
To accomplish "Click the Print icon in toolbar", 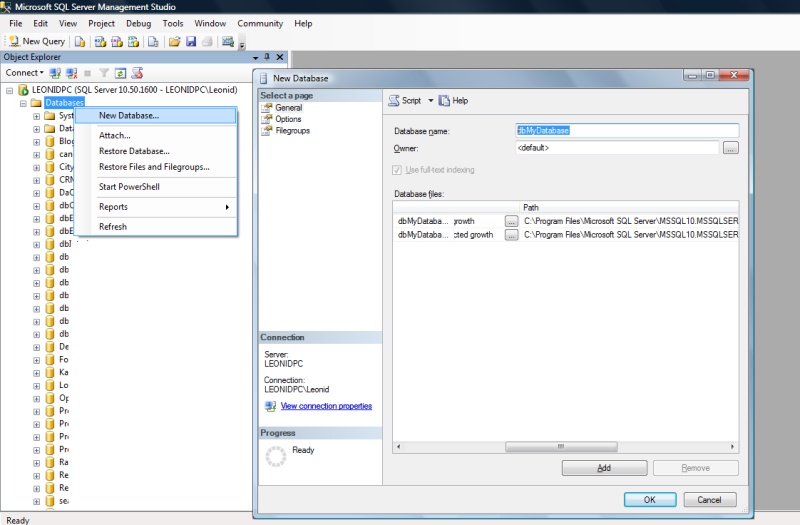I will point(207,41).
